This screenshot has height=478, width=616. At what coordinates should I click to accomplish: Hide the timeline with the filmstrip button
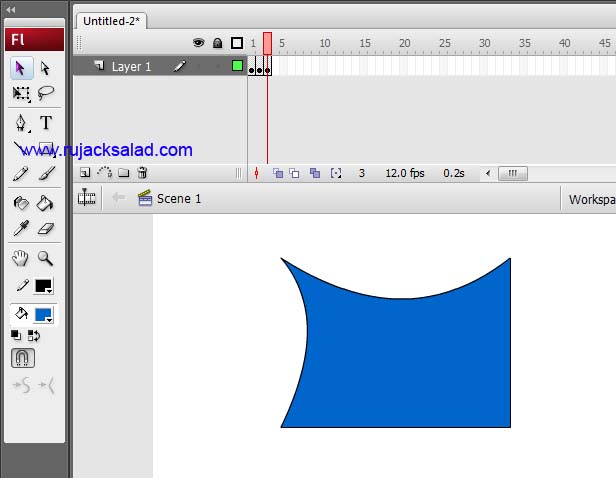[x=86, y=198]
